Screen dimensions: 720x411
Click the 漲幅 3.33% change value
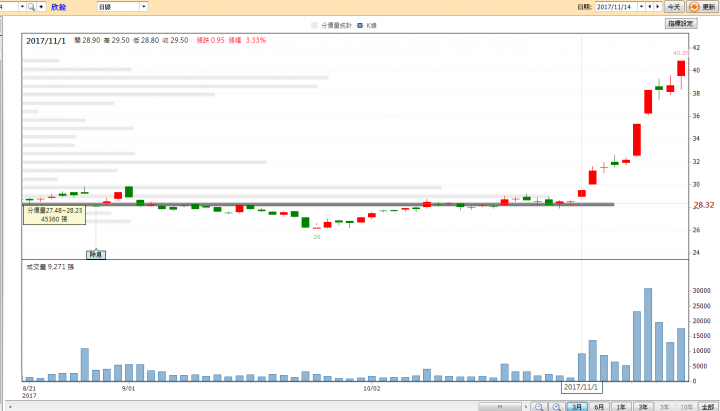247,40
